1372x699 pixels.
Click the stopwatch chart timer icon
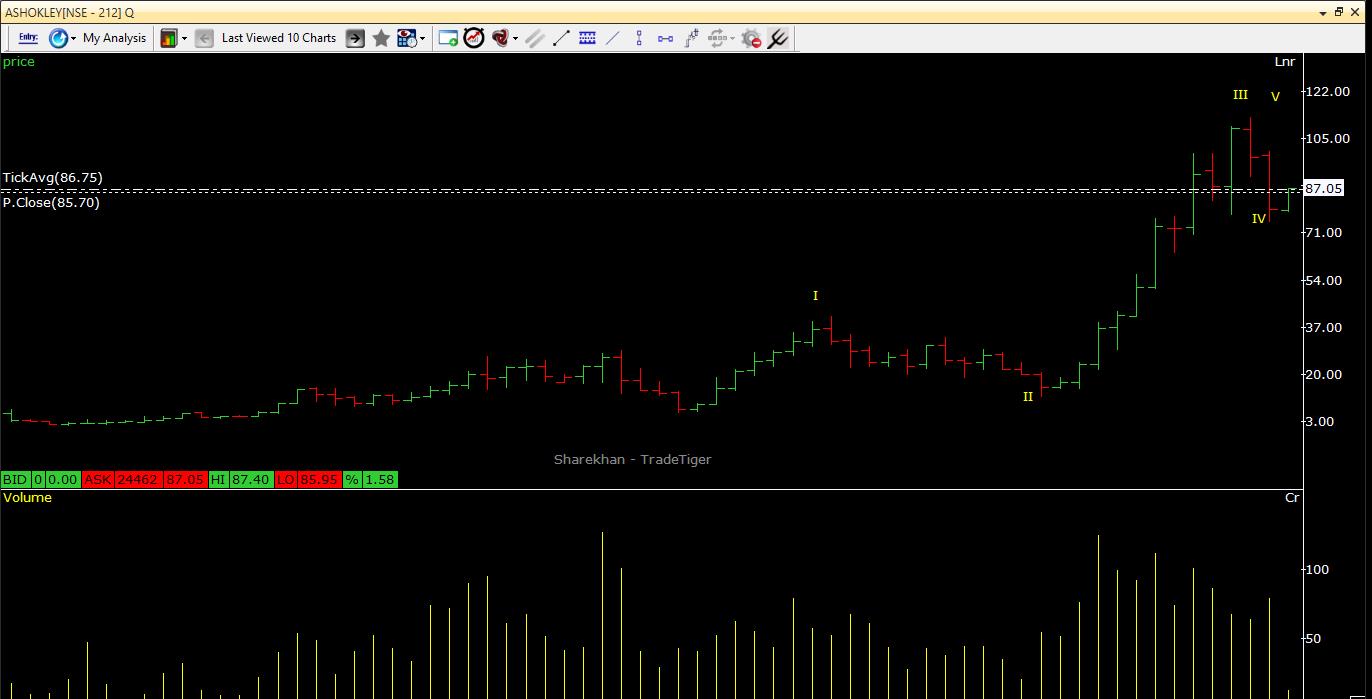click(x=474, y=38)
